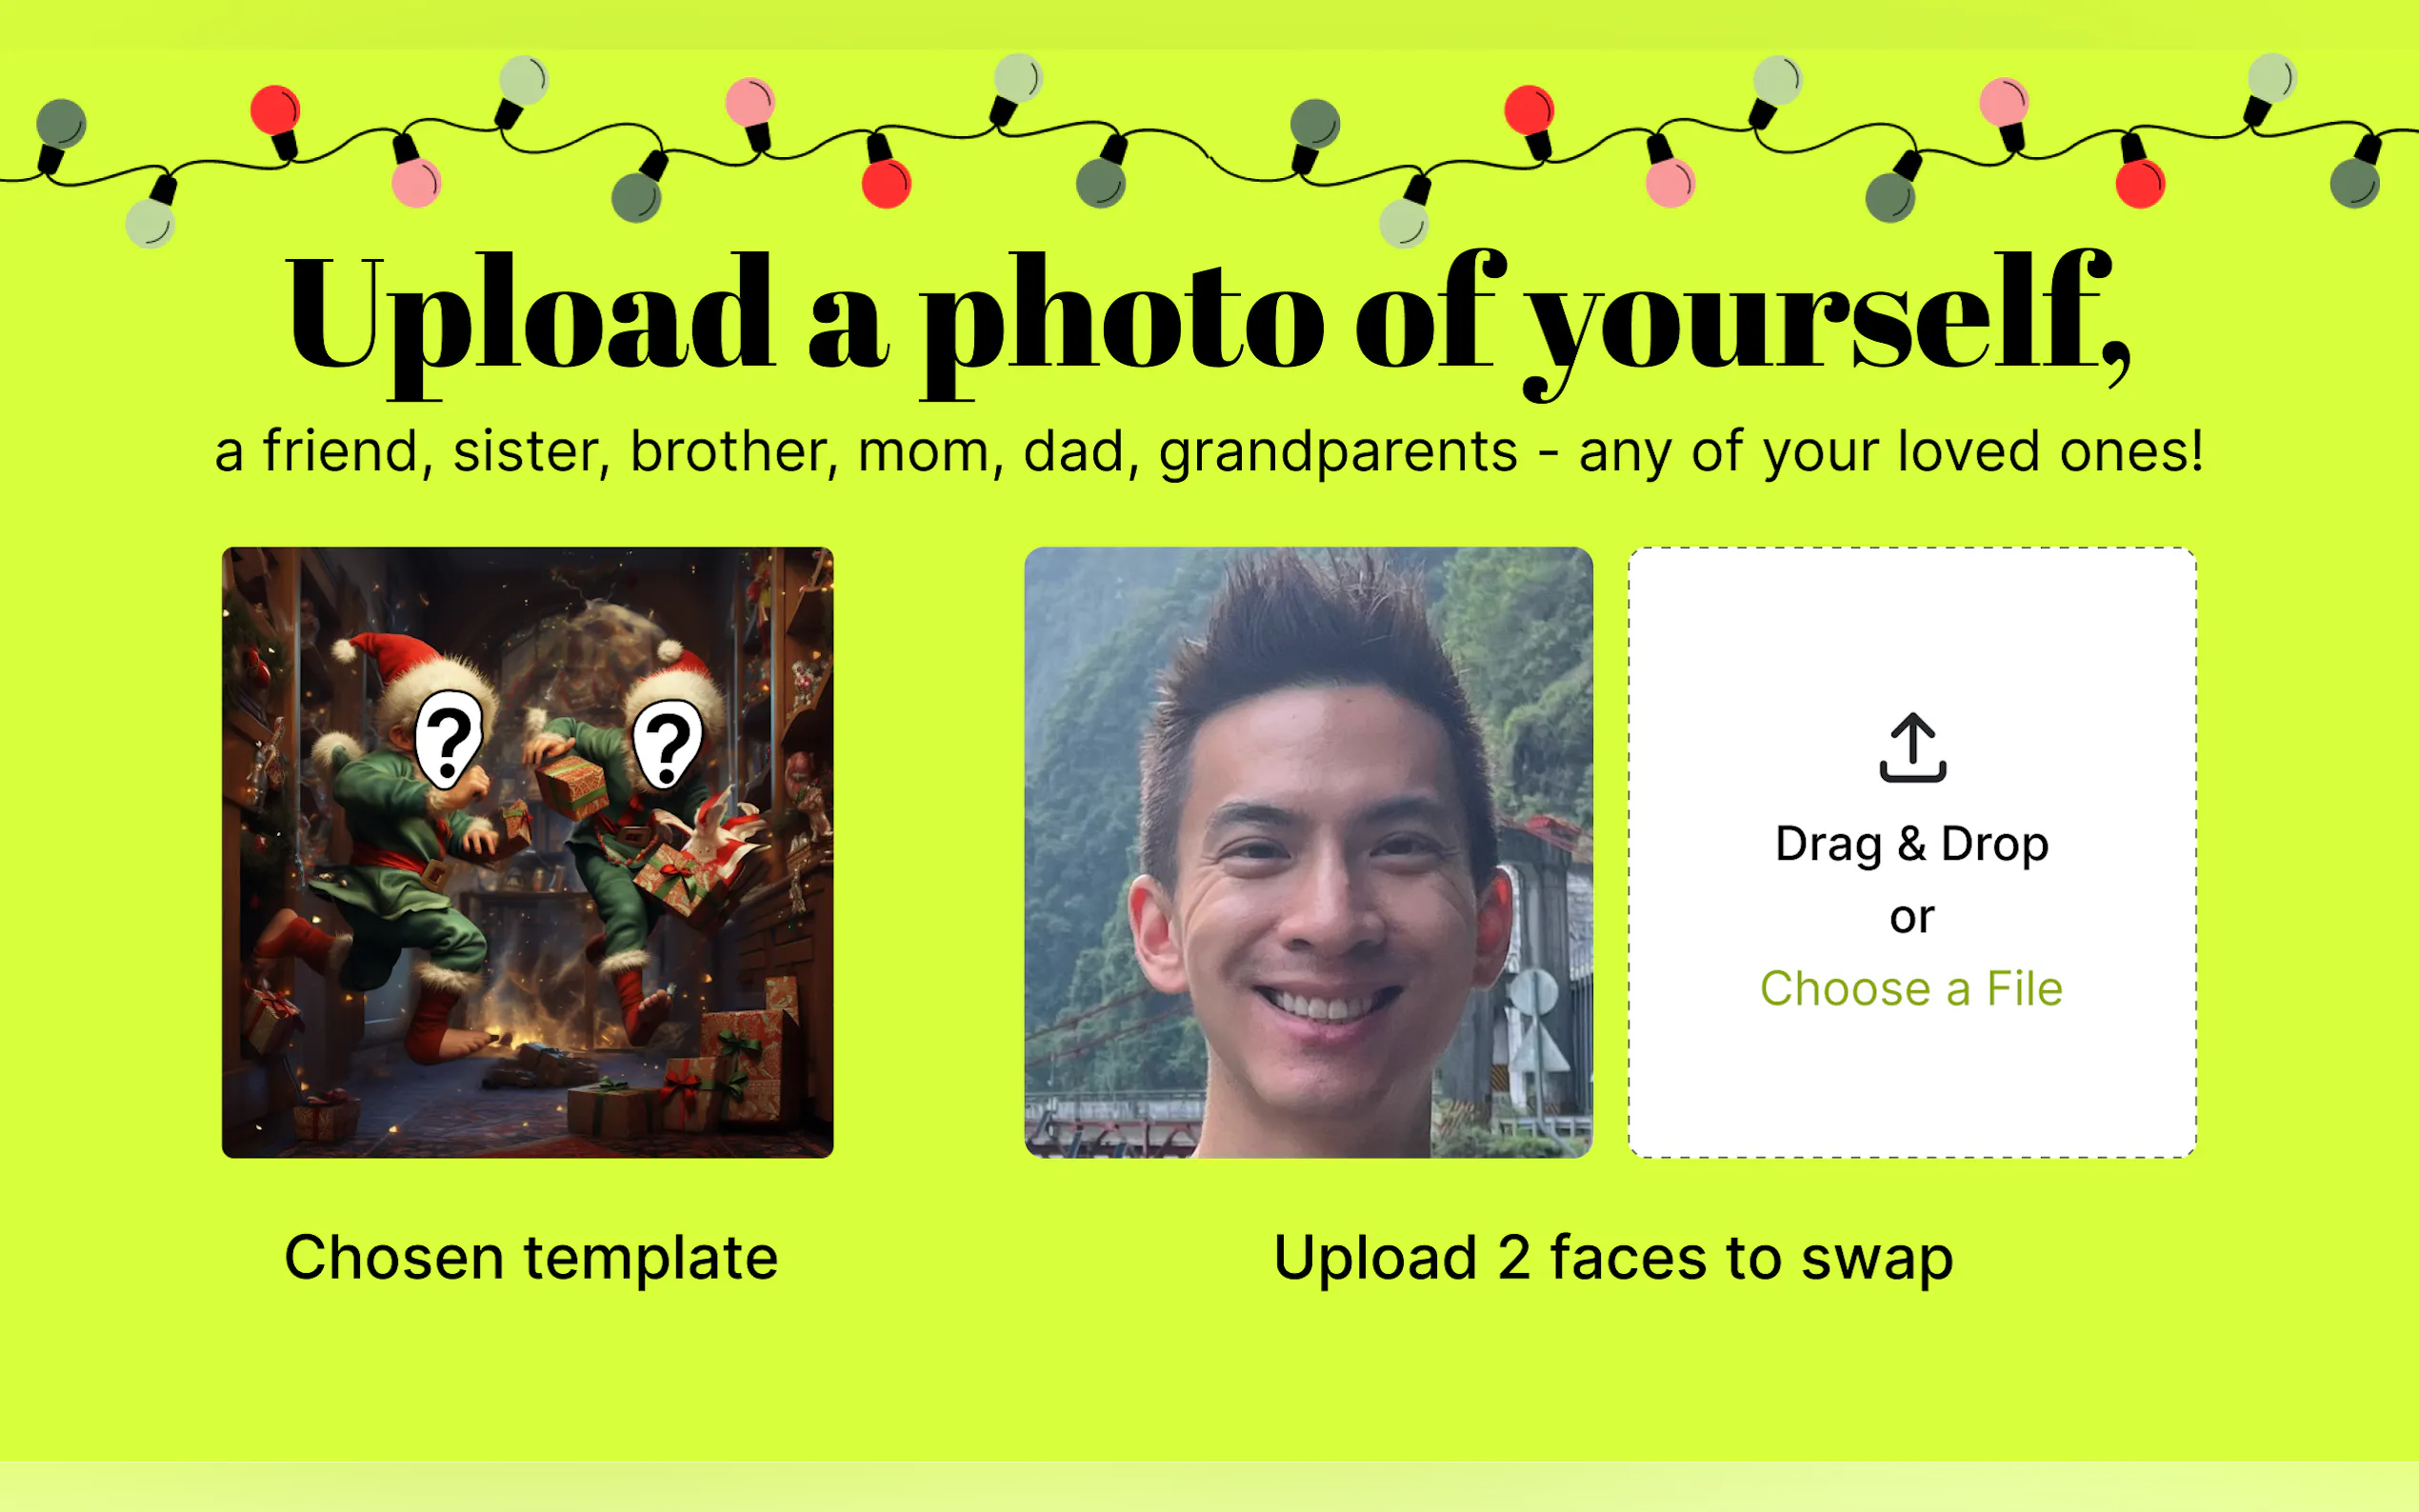The width and height of the screenshot is (2419, 1512).
Task: Click the Upload 2 faces to swap caption
Action: 1613,1257
